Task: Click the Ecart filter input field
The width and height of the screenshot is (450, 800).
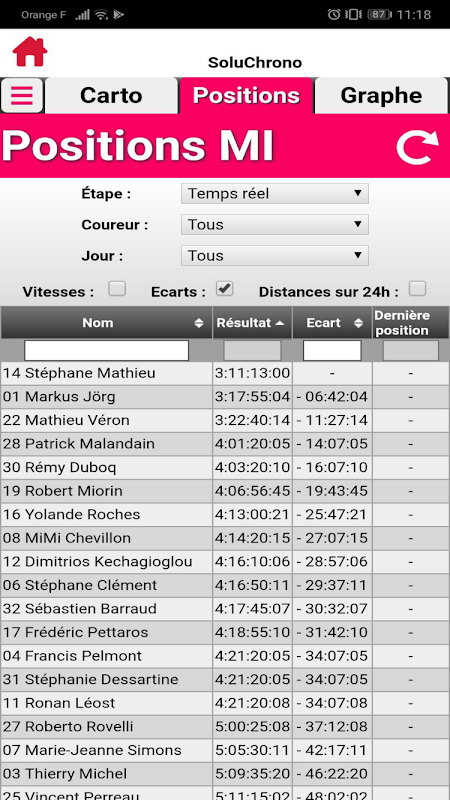Action: (332, 351)
